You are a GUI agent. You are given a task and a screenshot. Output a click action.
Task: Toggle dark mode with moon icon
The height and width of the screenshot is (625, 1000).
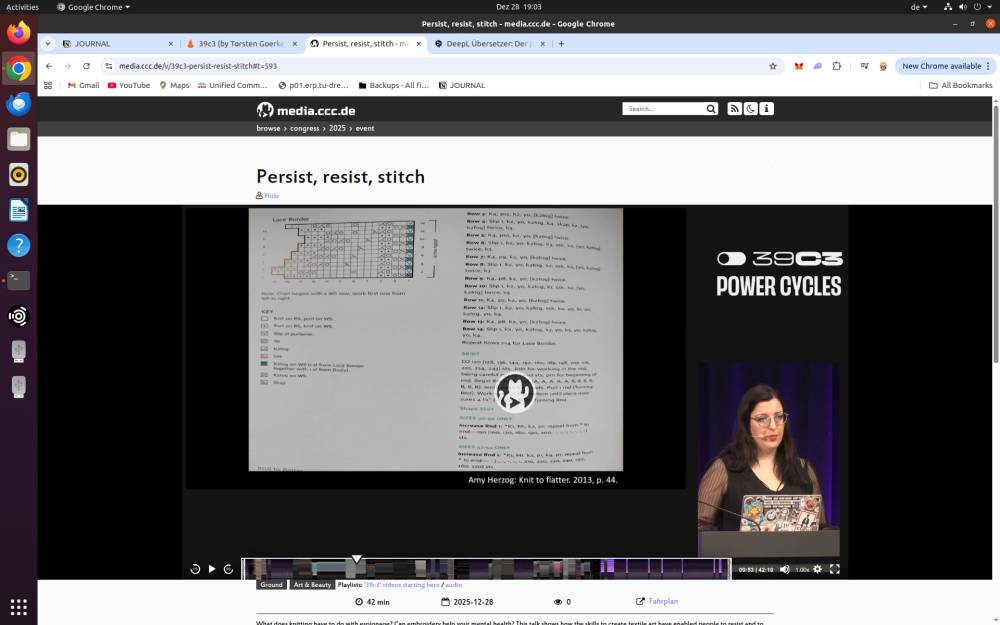point(751,109)
